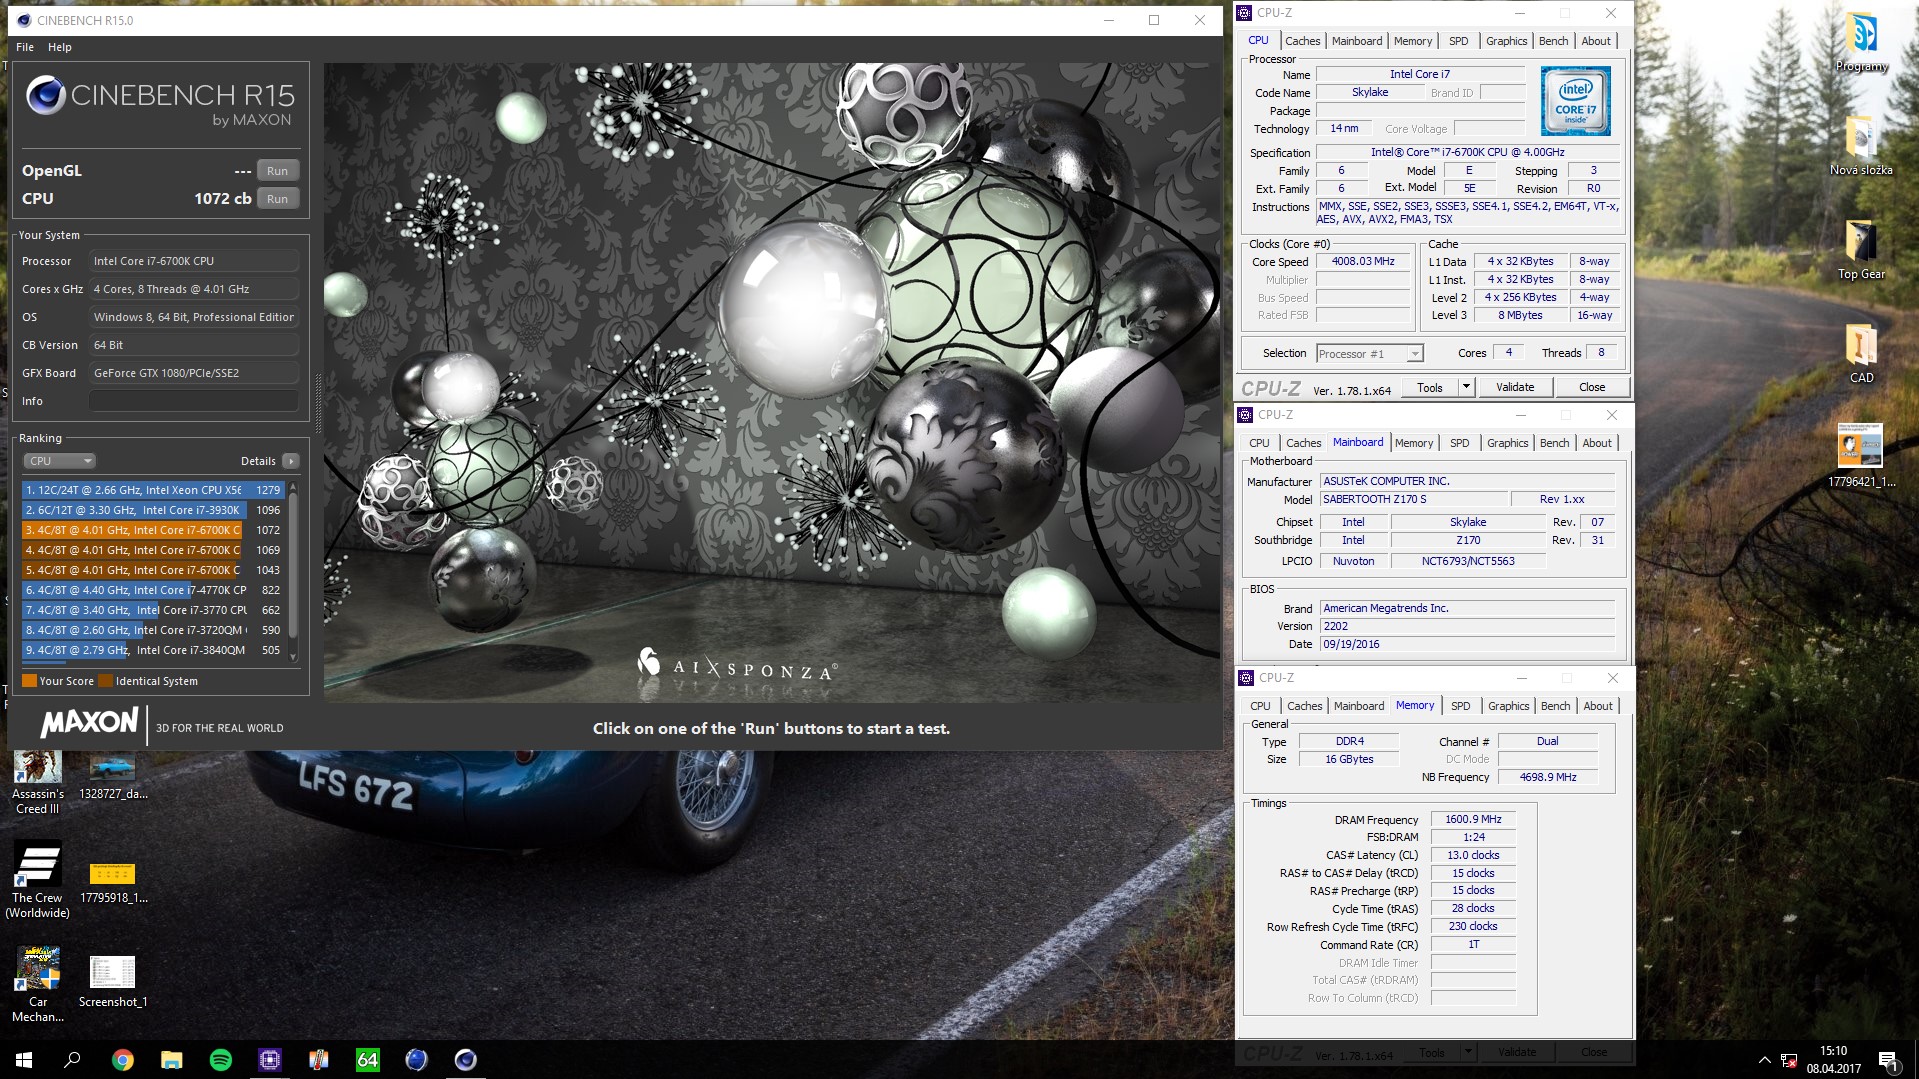Image resolution: width=1919 pixels, height=1079 pixels.
Task: Click the BIOS Version 2202 field
Action: click(1467, 626)
